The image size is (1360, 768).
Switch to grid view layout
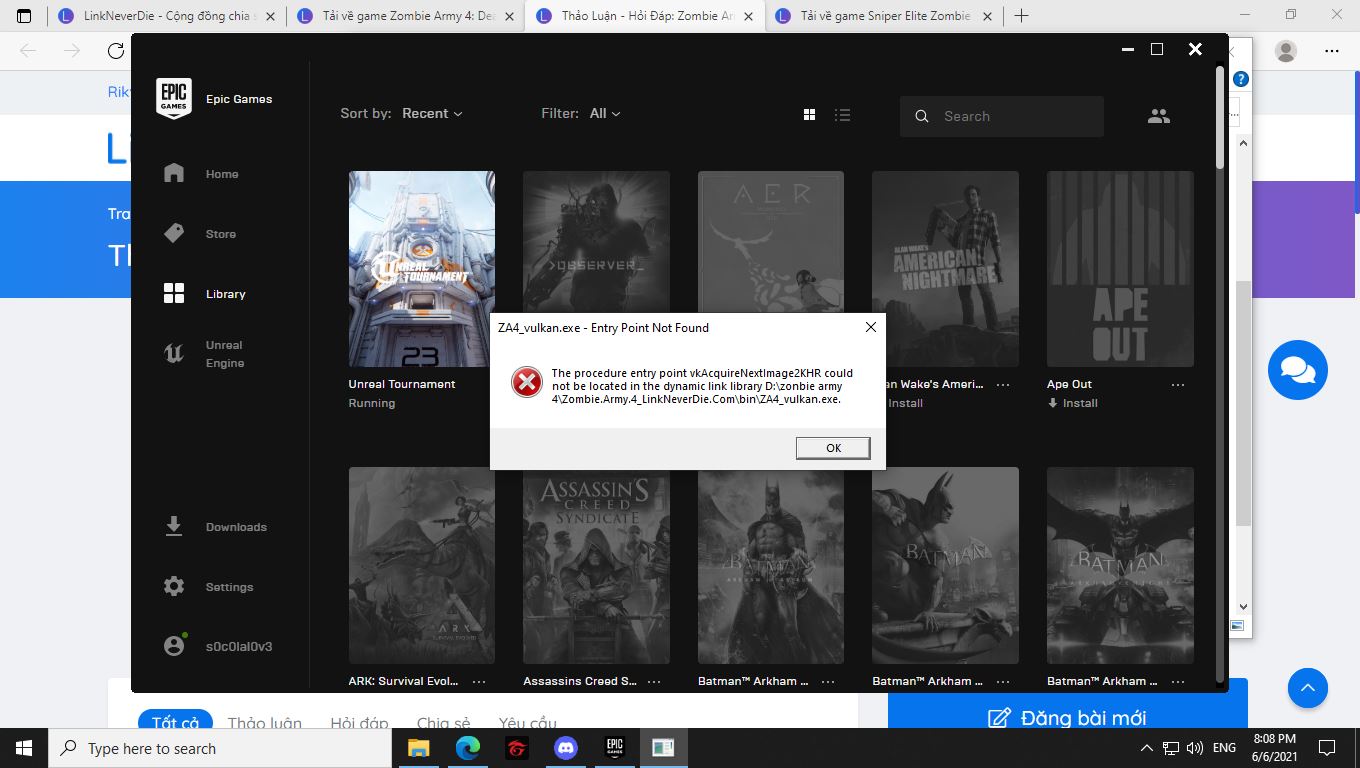pos(810,115)
